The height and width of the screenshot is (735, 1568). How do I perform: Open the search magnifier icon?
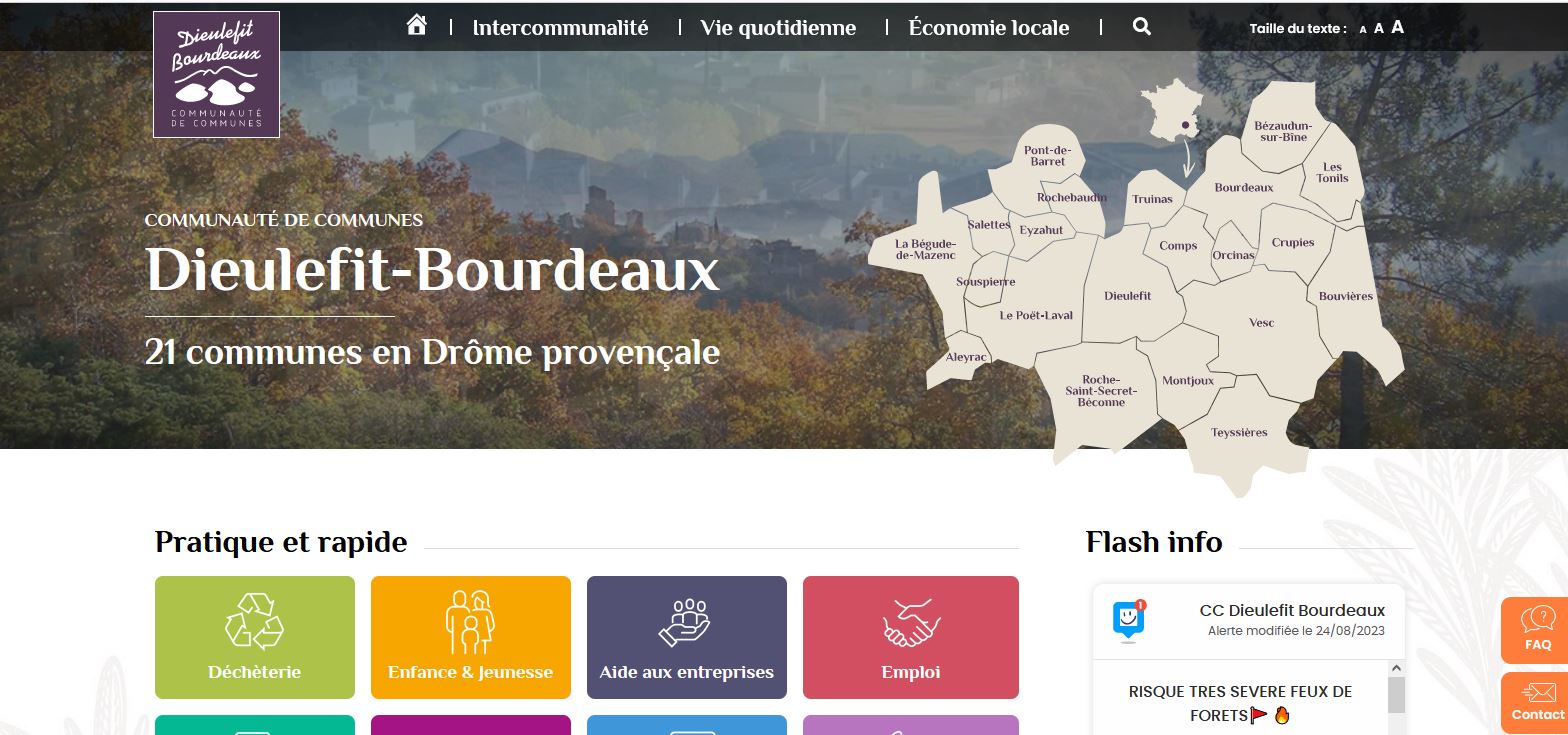(x=1142, y=27)
